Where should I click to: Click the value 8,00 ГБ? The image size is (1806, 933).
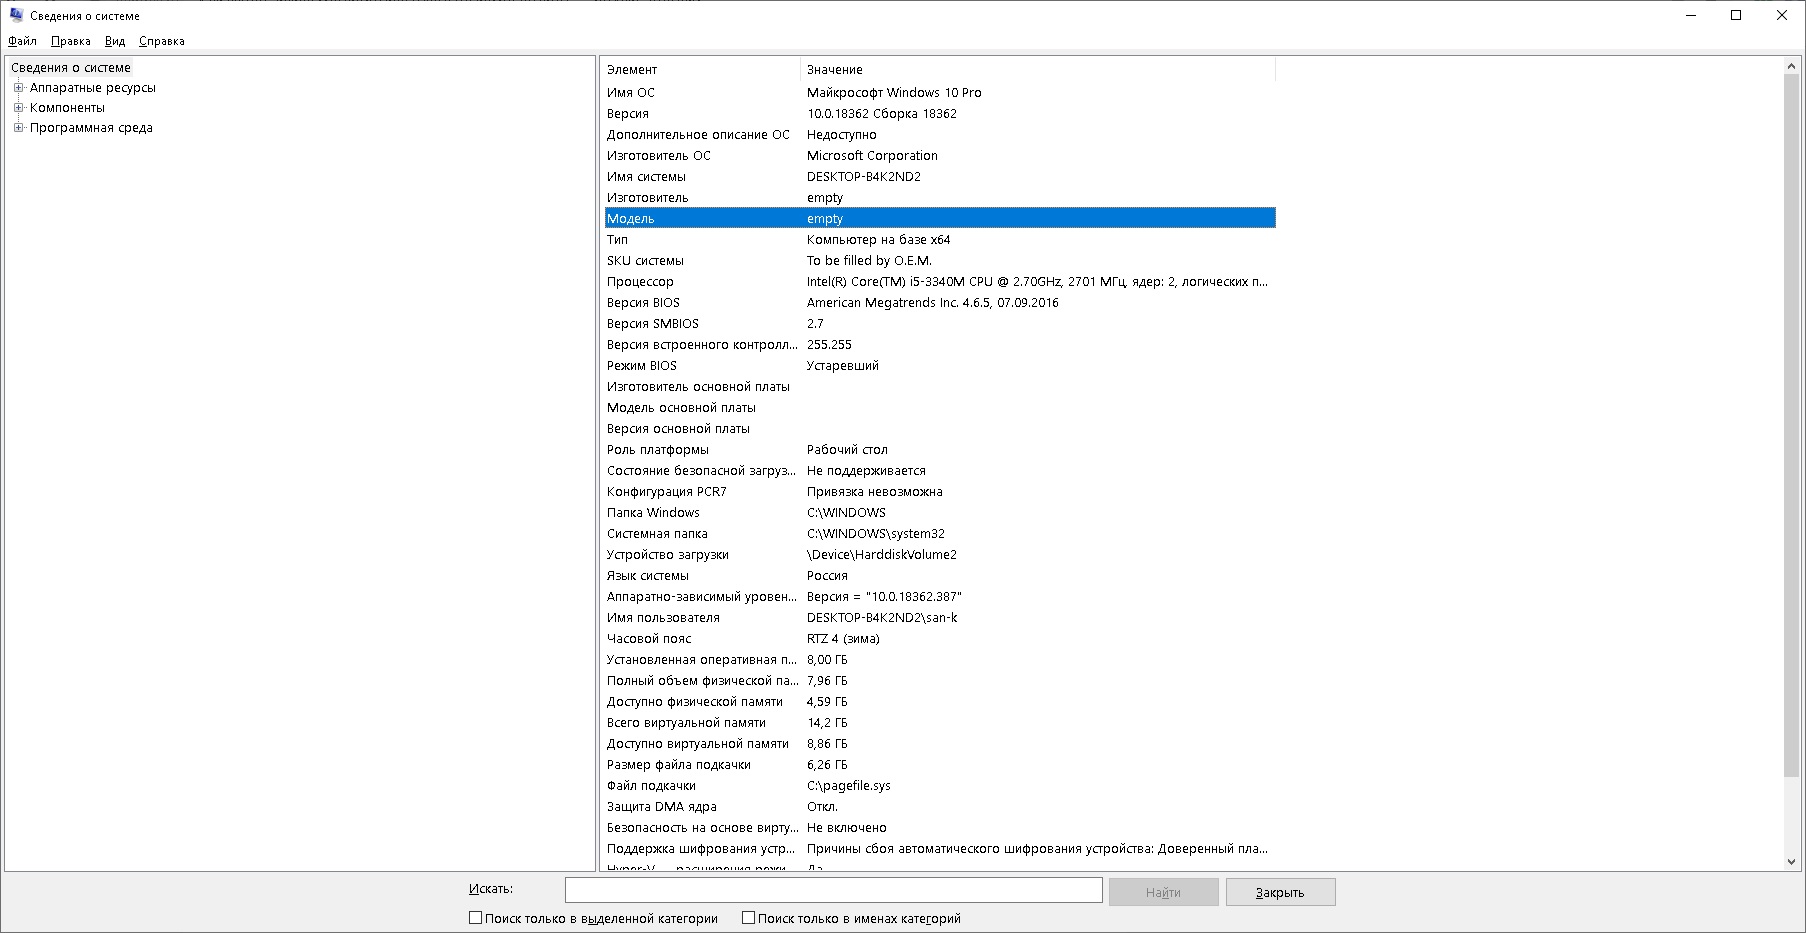[827, 659]
